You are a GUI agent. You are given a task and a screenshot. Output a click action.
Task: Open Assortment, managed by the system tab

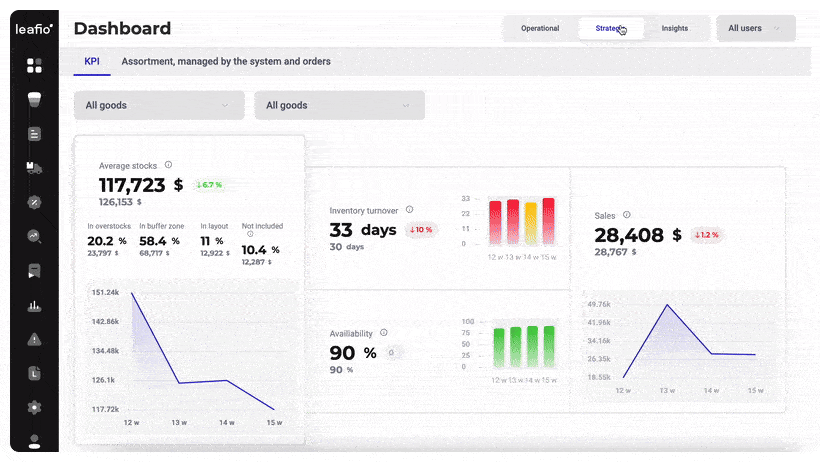pyautogui.click(x=226, y=61)
